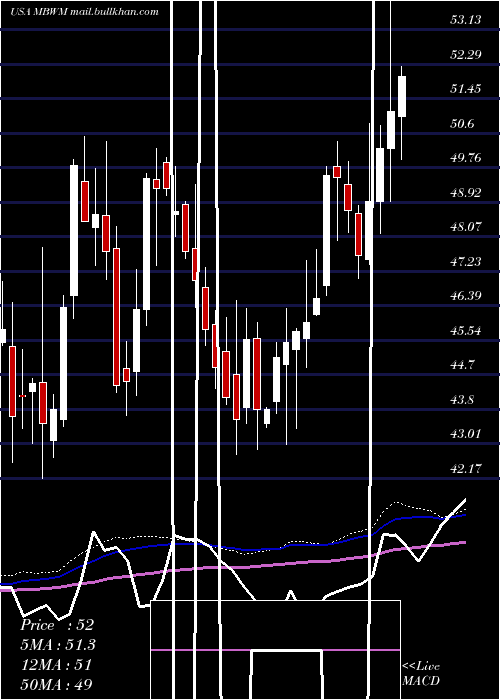Click the 48.92 price axis label
Screen dimensions: 500x700
466,193
